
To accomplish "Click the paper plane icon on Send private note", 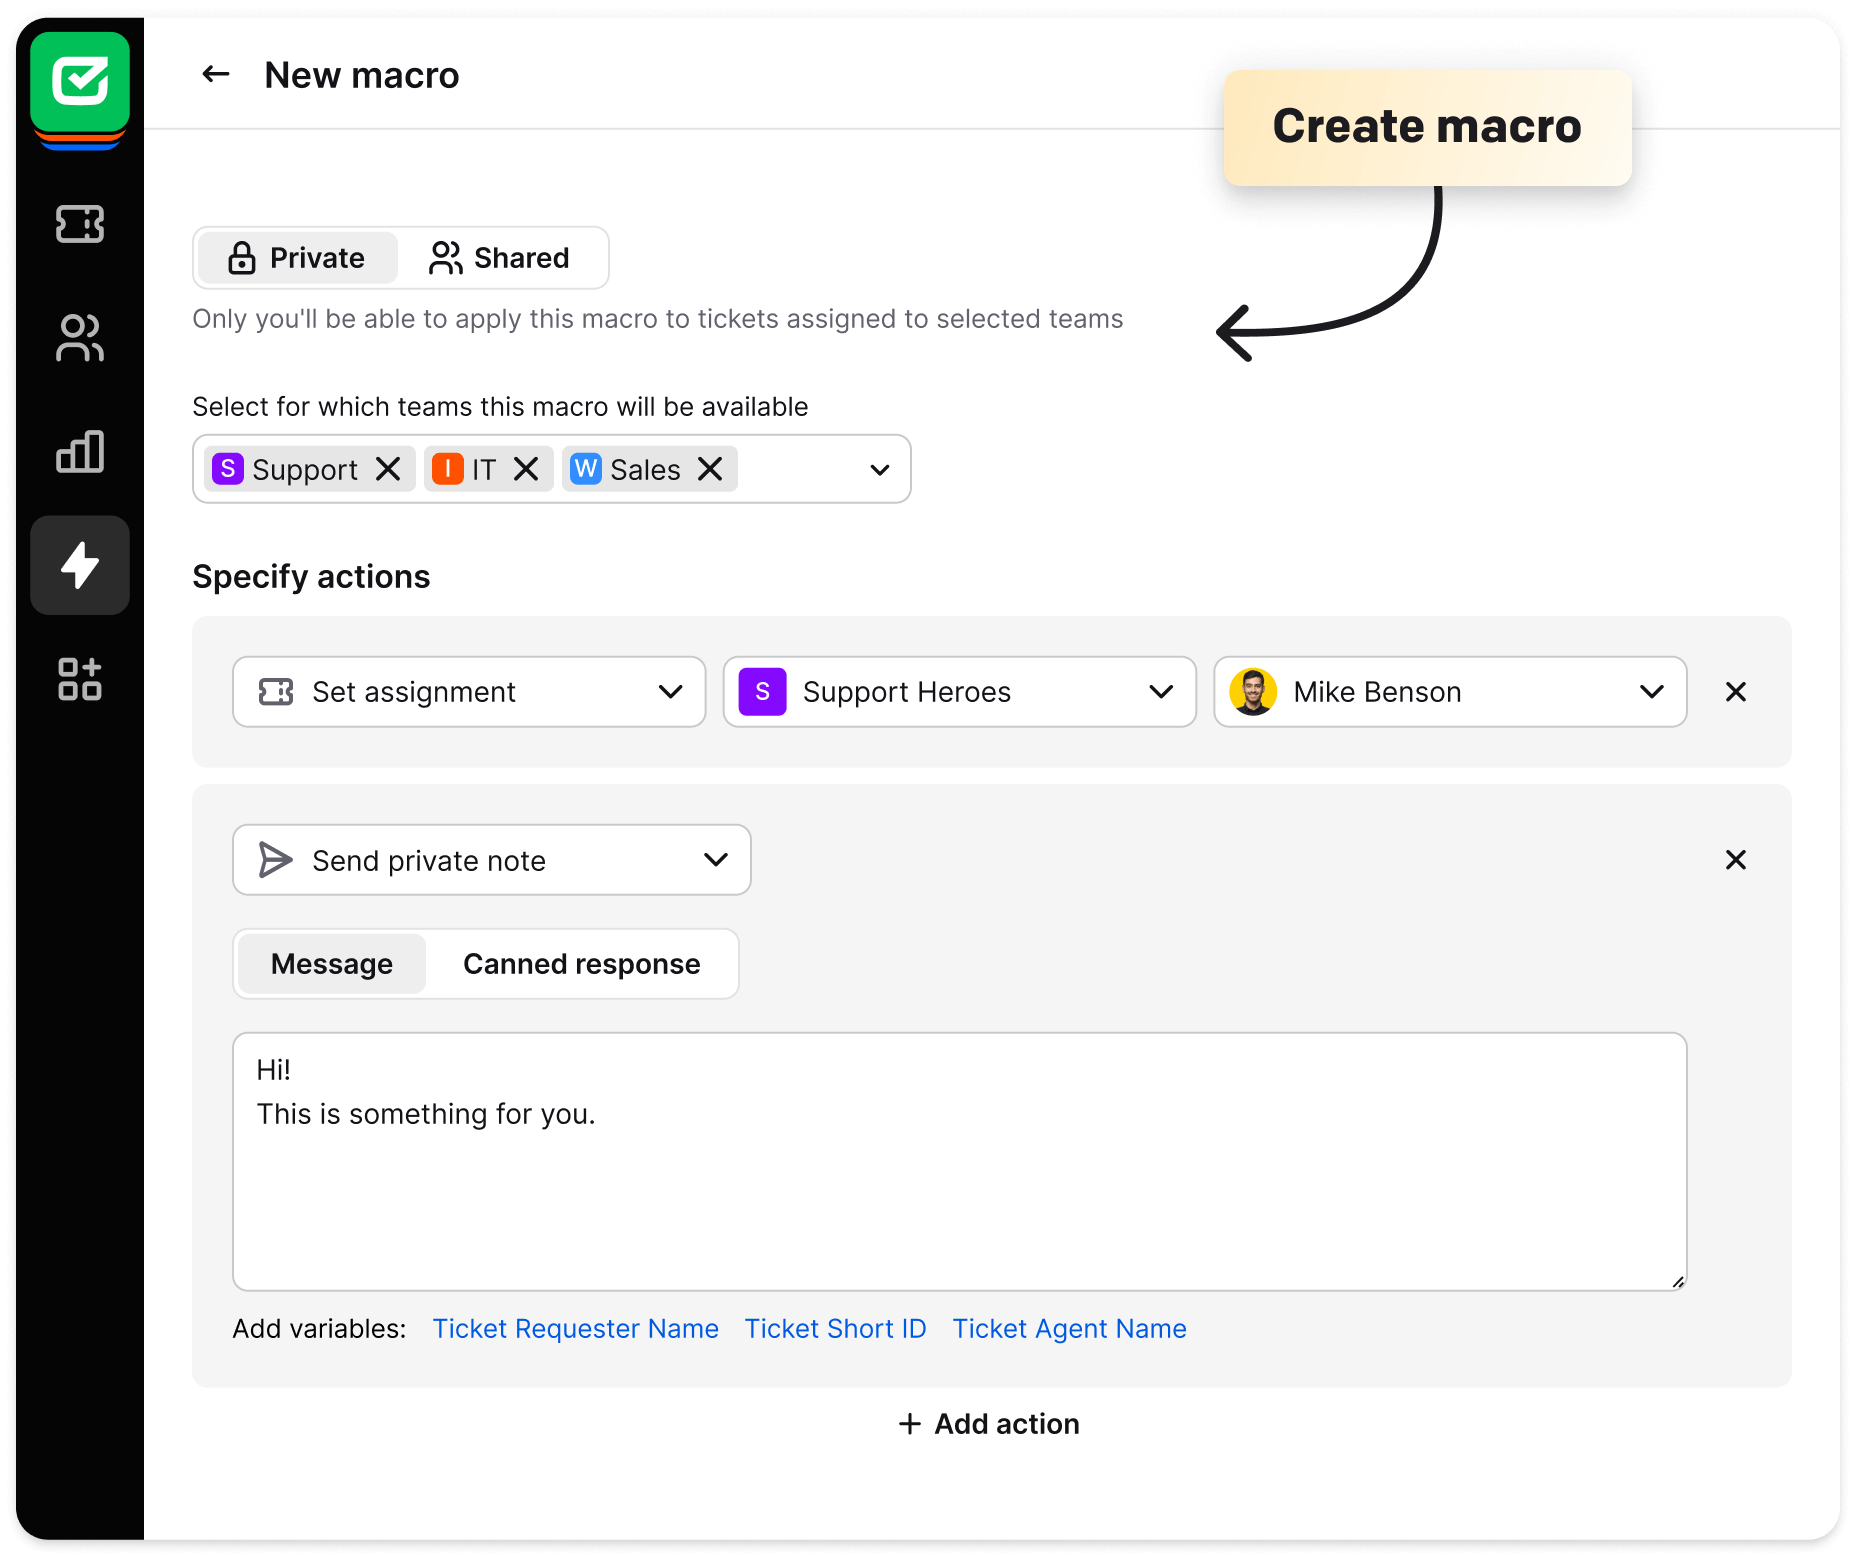I will [277, 859].
